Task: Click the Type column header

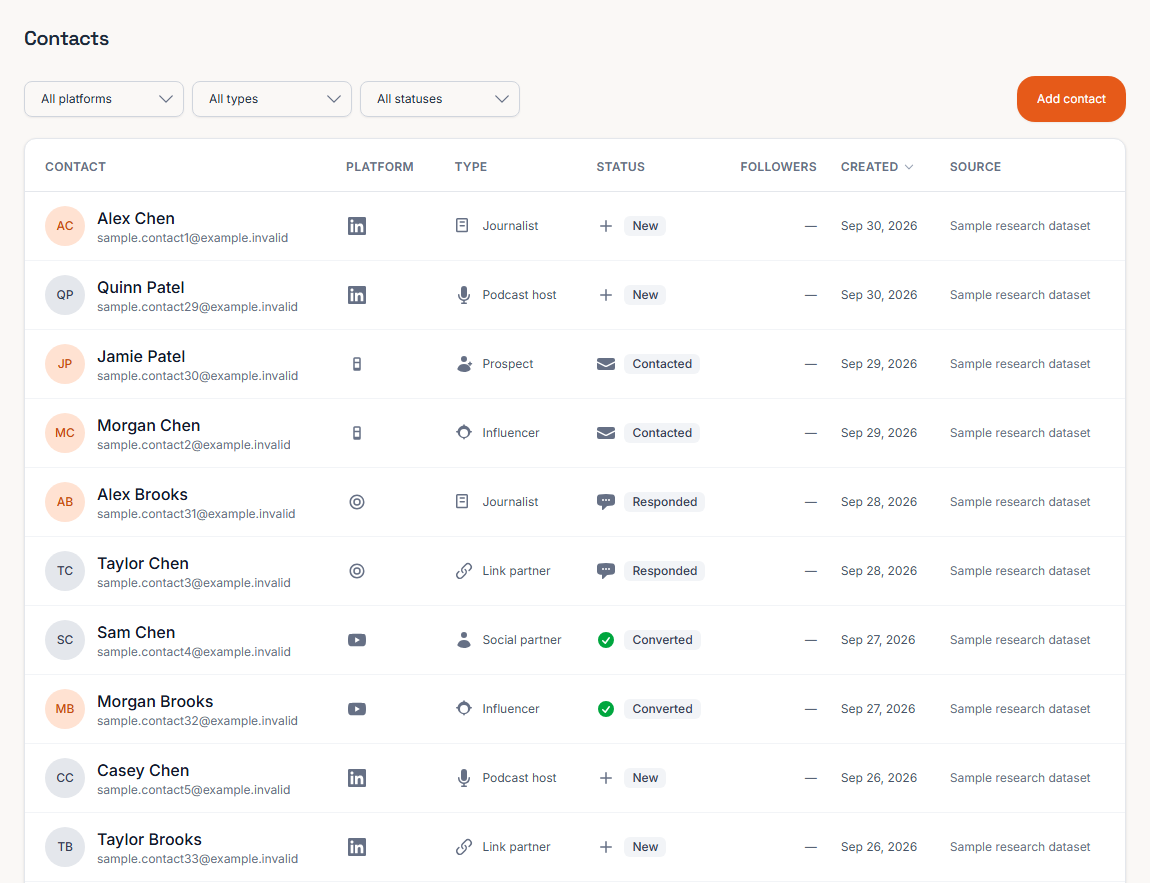Action: 471,166
